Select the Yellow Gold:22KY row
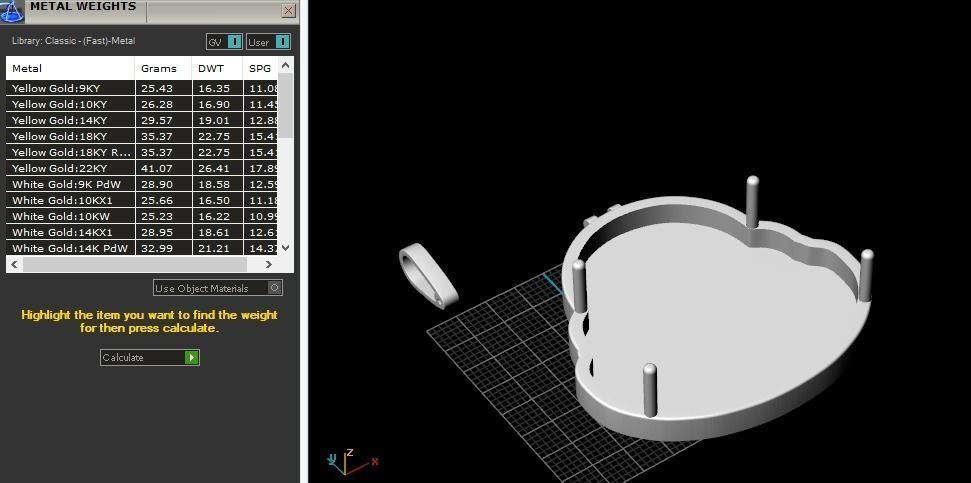This screenshot has height=483, width=971. point(142,168)
